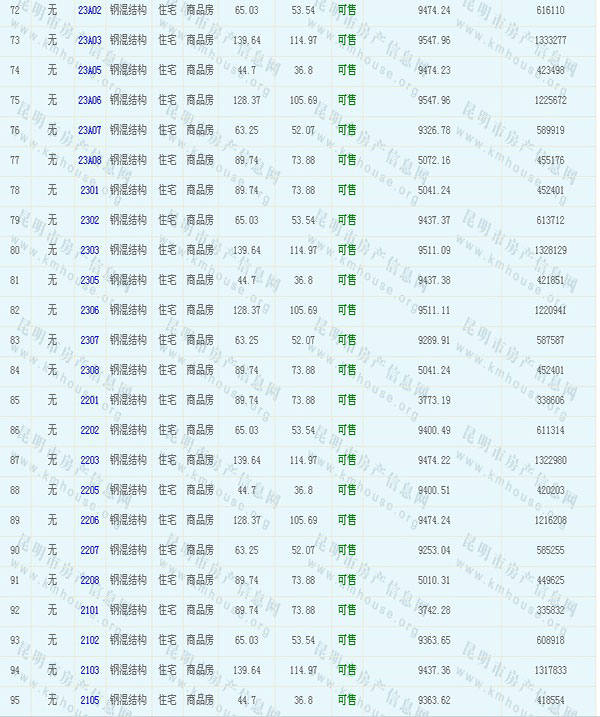
Task: Select the 2203 room link
Action: tap(89, 460)
